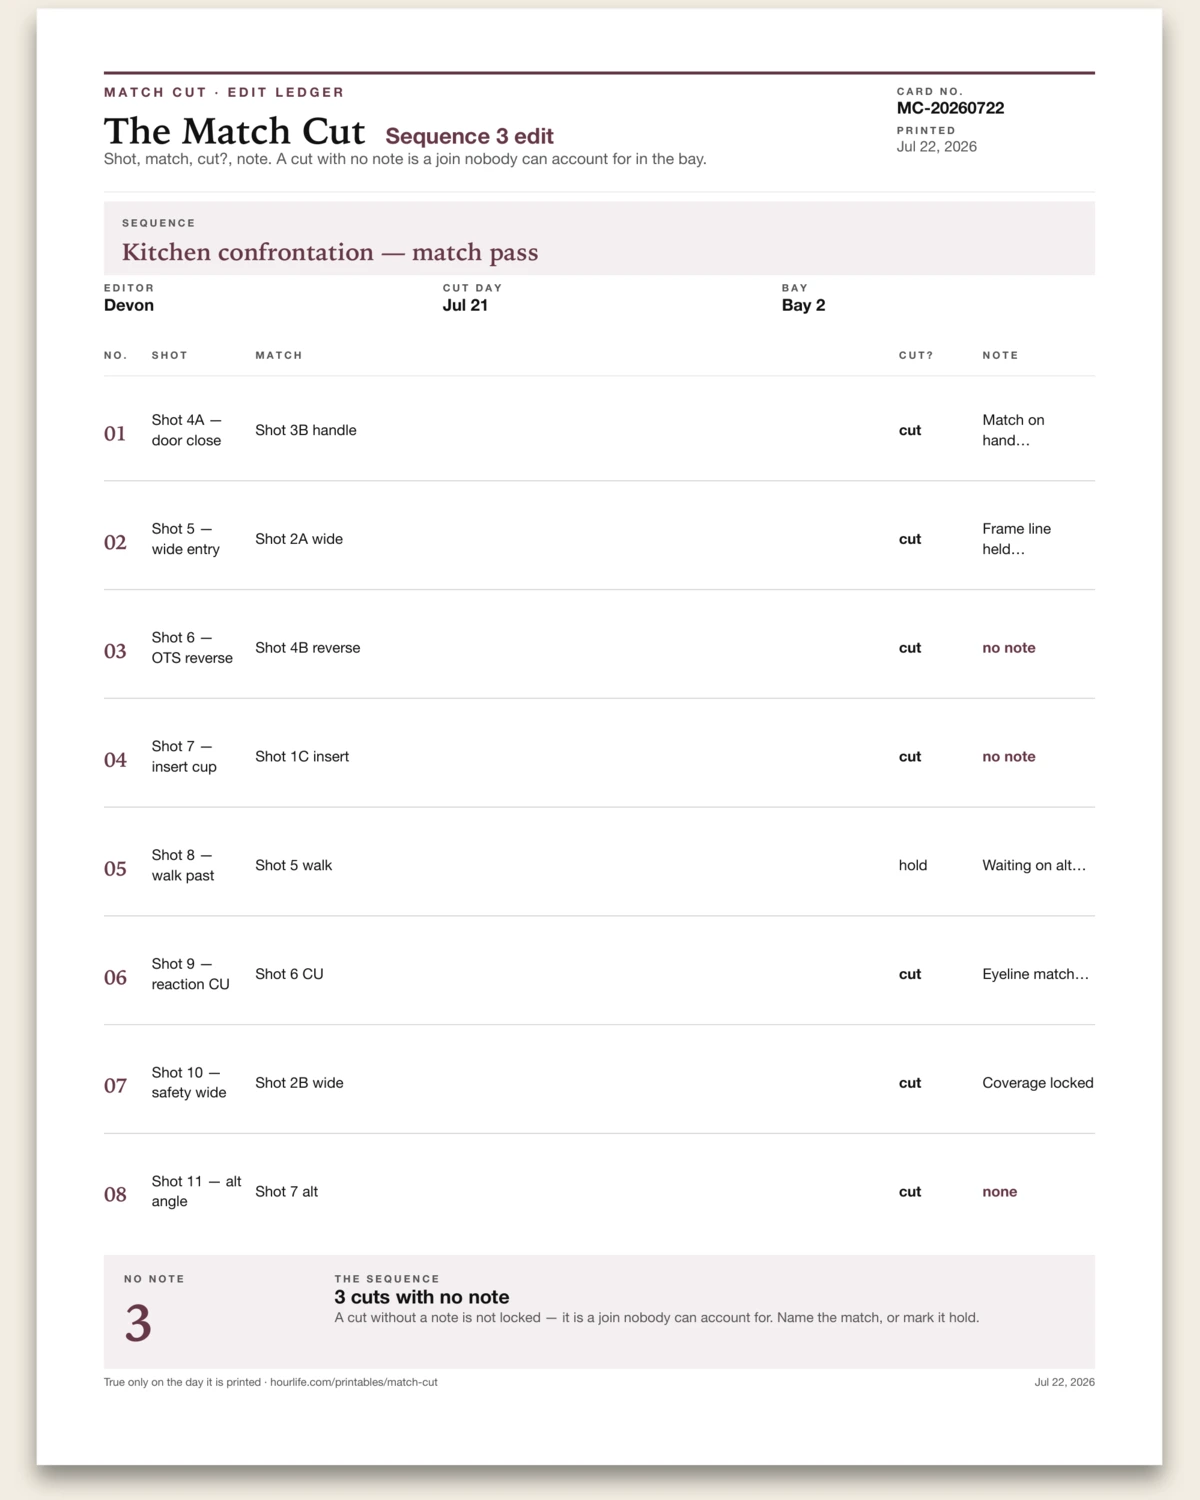Screen dimensions: 1200x1500
Task: Click the hourlife.com printables footer link
Action: click(354, 1382)
